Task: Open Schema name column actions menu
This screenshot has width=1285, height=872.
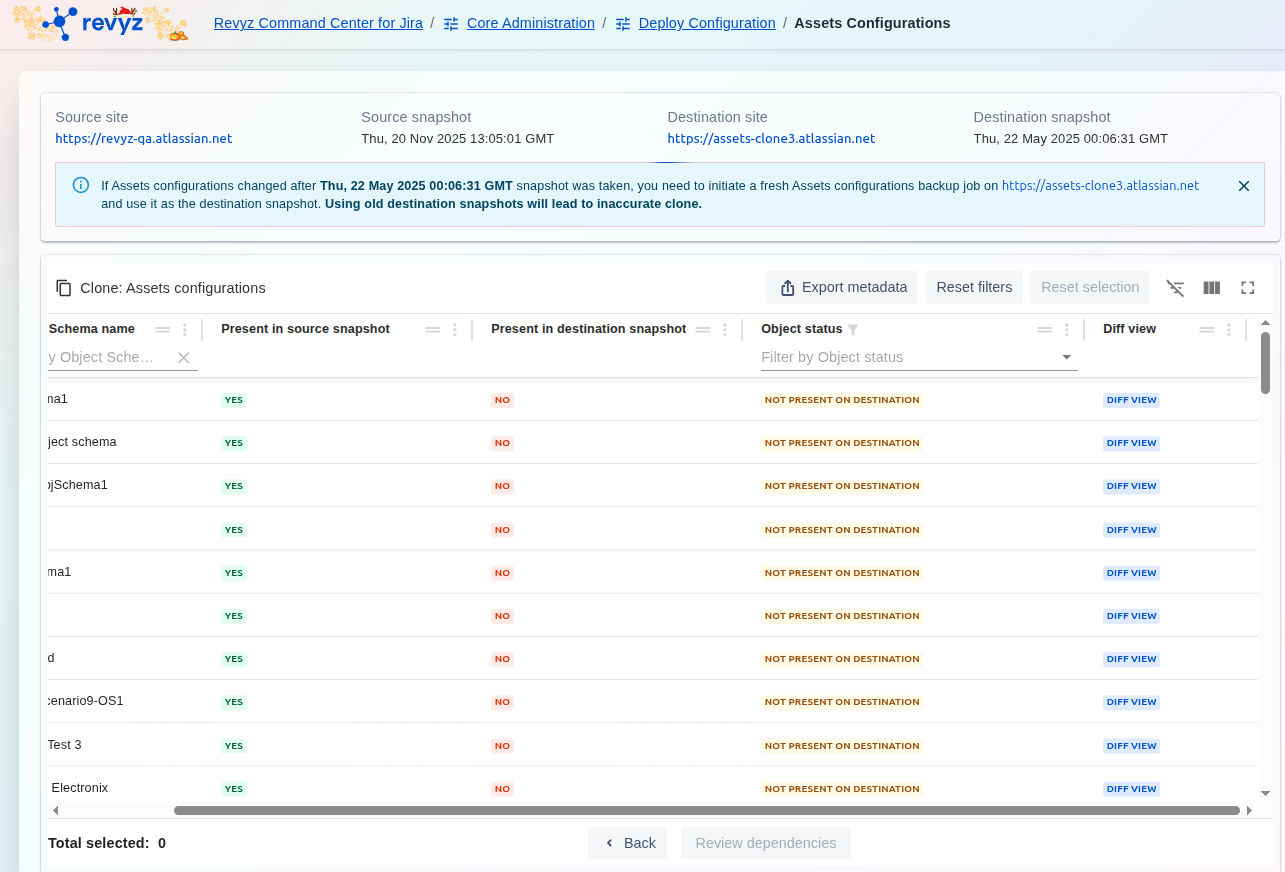Action: pos(185,330)
